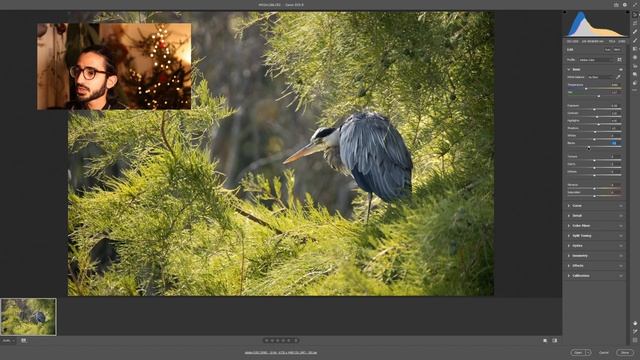Expand the Geometry panel
Viewport: 640px width, 360px height.
(569, 256)
